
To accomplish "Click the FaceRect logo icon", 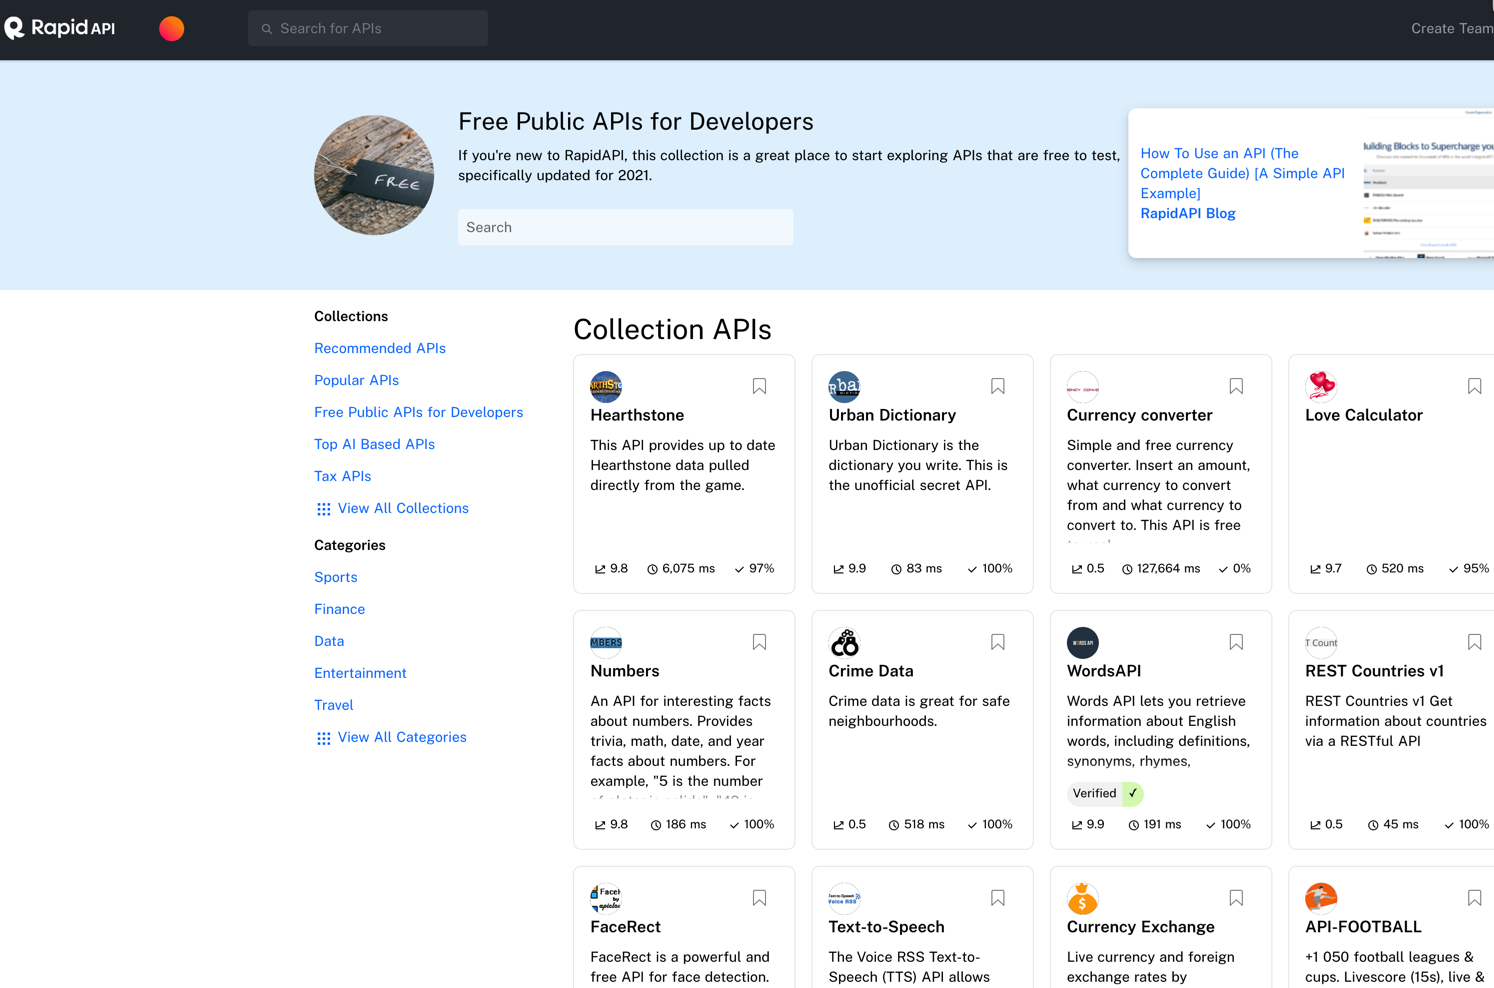I will [606, 898].
